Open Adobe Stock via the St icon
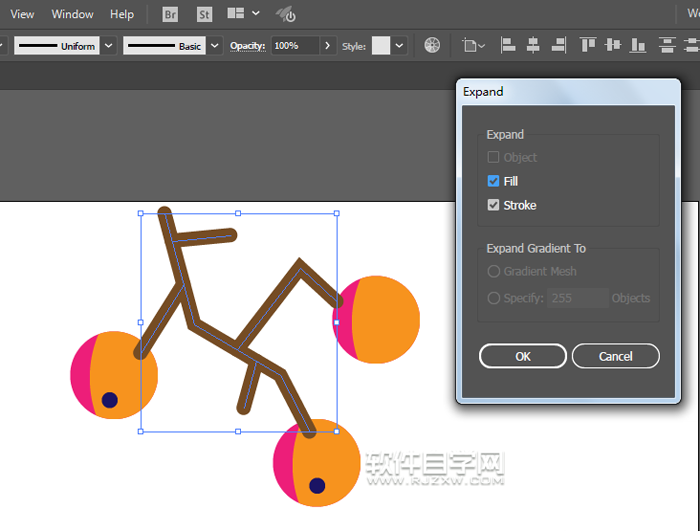This screenshot has height=531, width=700. click(x=204, y=15)
